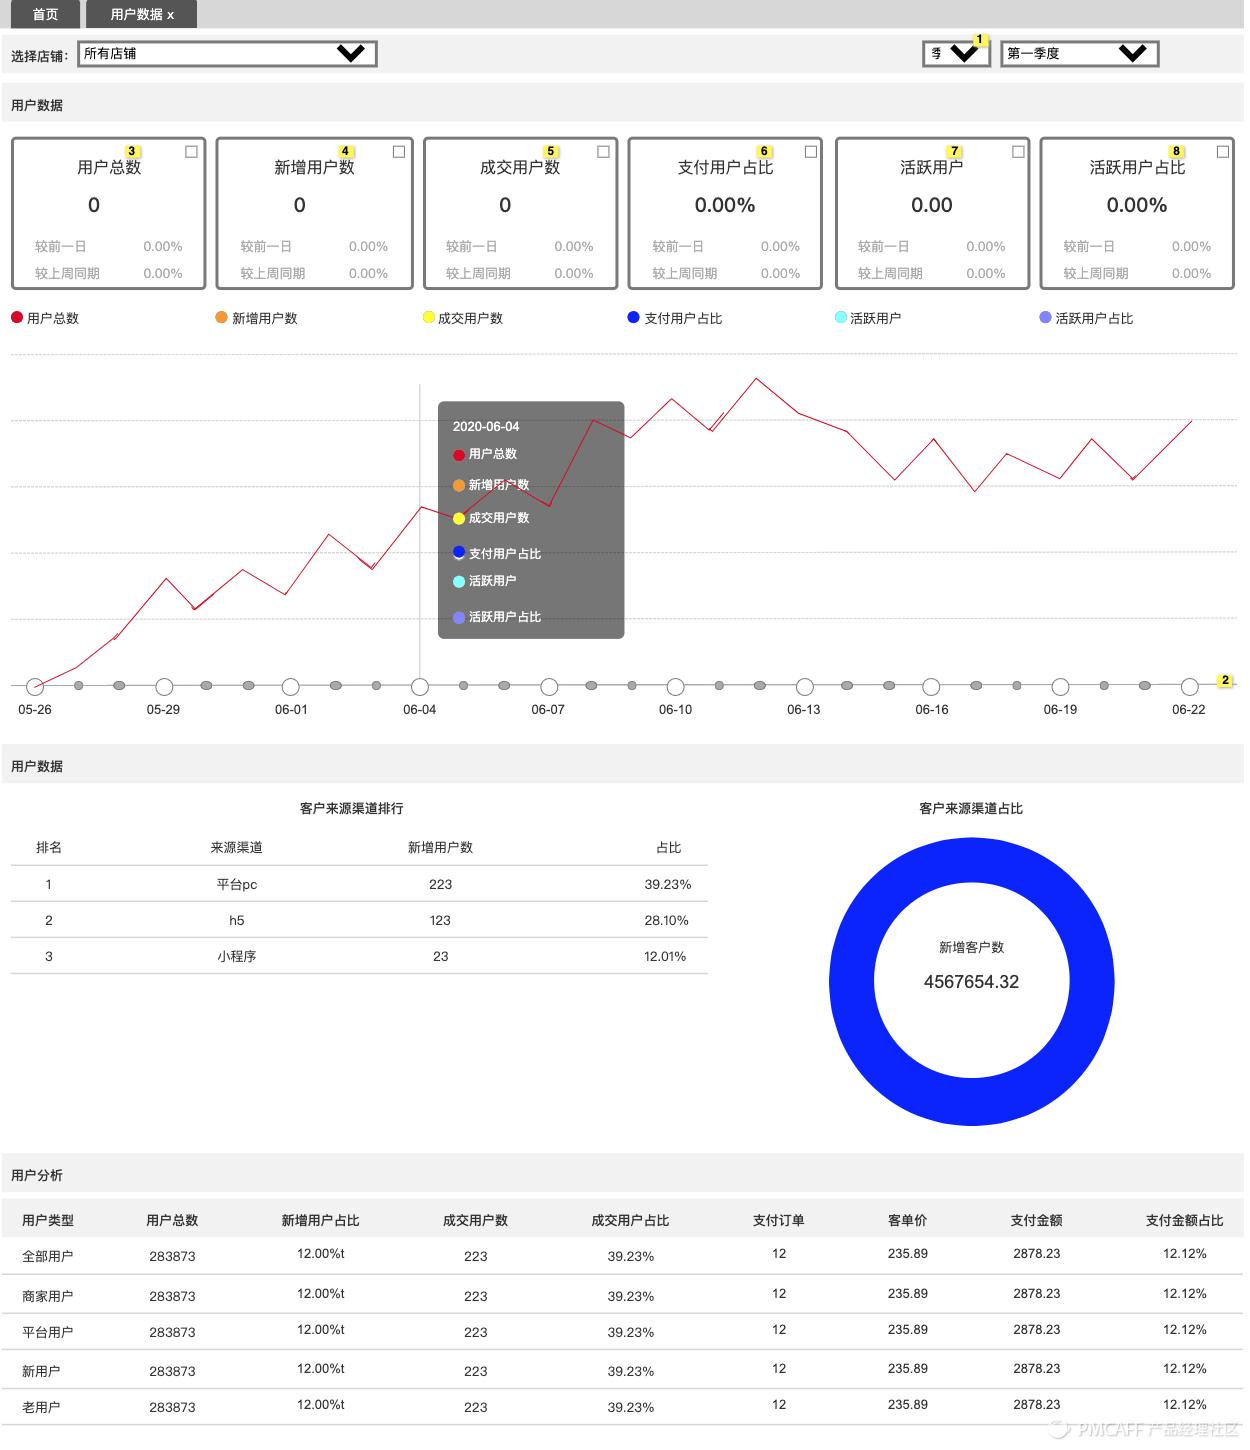Image resolution: width=1250 pixels, height=1450 pixels.
Task: Click the 客户来源渠道占比 chart title
Action: coord(971,808)
